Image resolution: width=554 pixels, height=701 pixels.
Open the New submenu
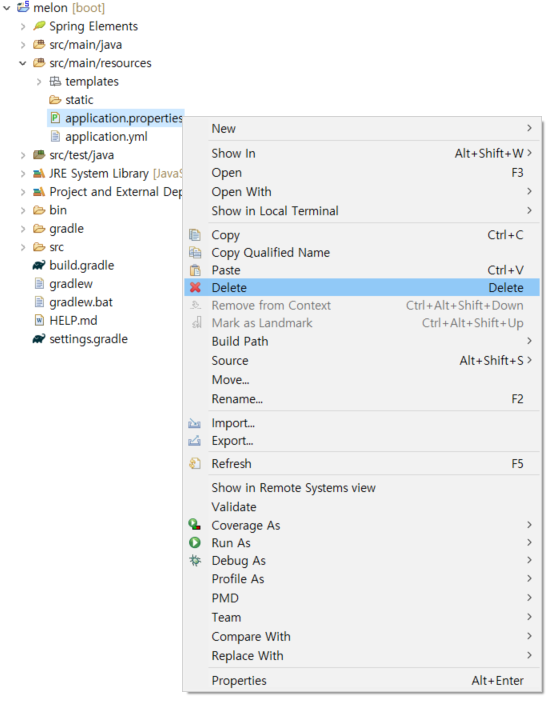click(362, 128)
